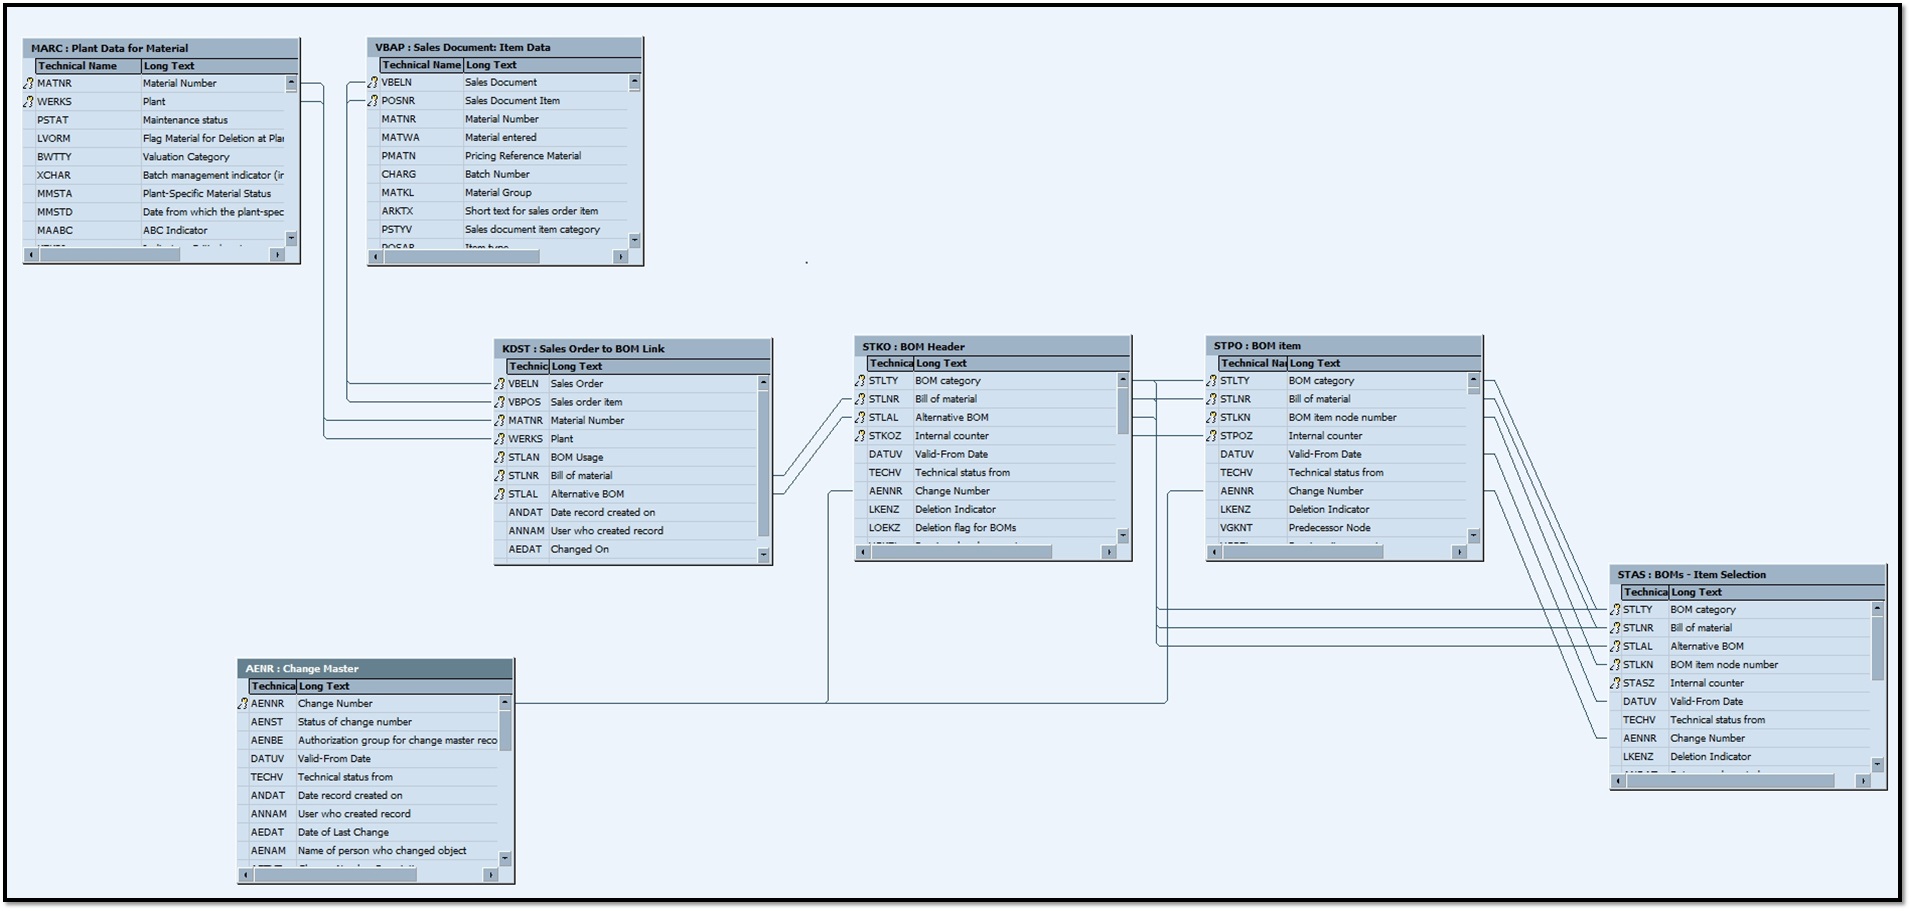Select the key icon beside STLKN in STPO table
This screenshot has width=1911, height=911.
[1212, 418]
